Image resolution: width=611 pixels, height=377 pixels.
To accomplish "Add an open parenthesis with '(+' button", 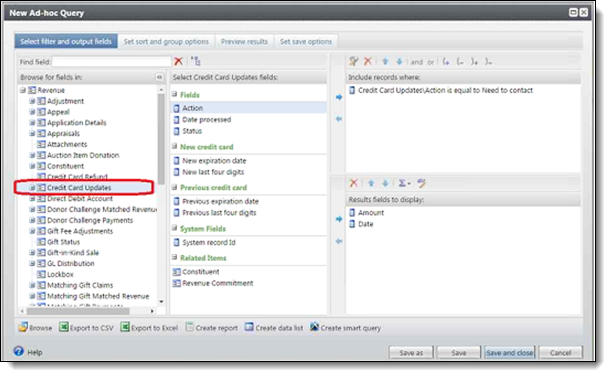I will click(446, 62).
